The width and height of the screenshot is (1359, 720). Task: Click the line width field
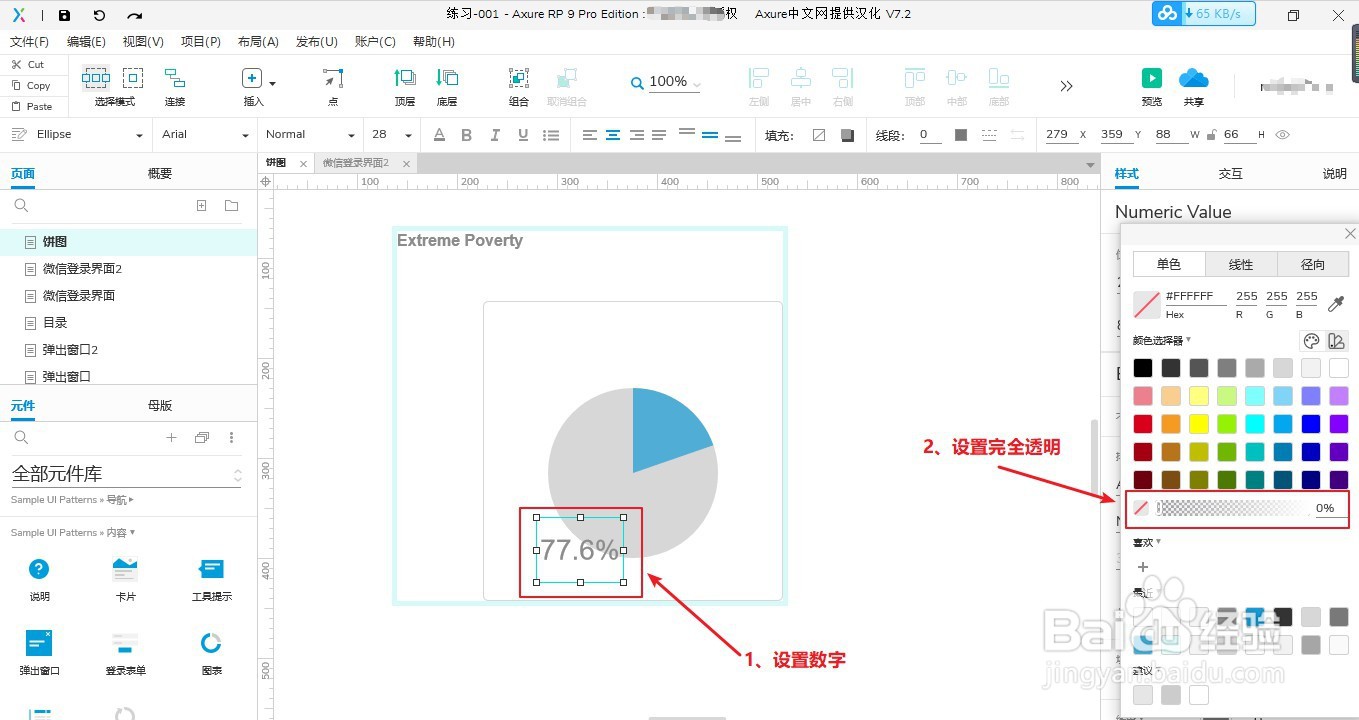(930, 134)
